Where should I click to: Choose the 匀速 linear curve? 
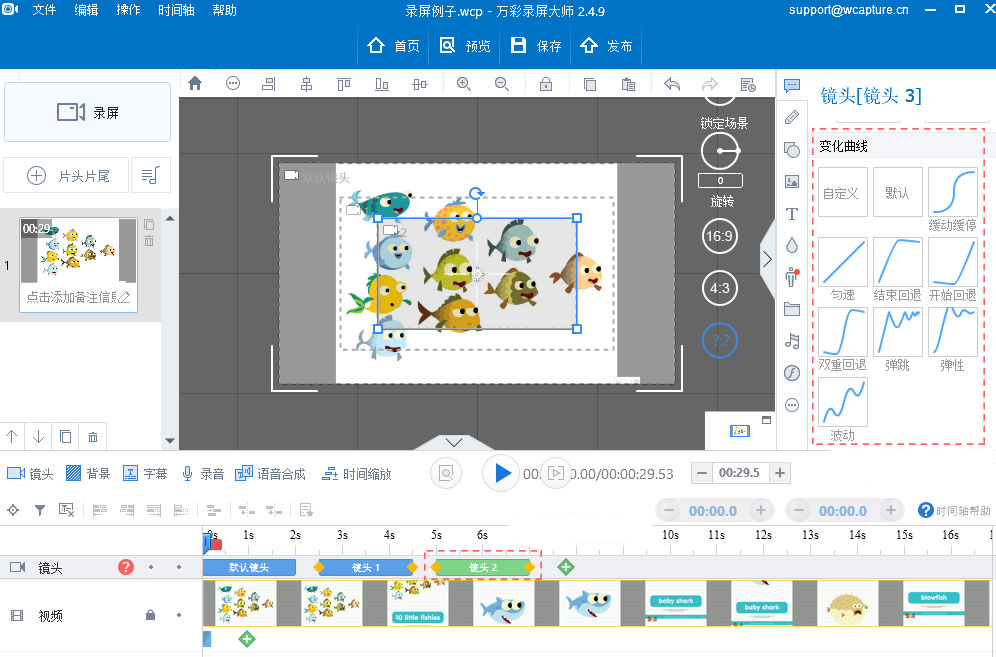843,262
